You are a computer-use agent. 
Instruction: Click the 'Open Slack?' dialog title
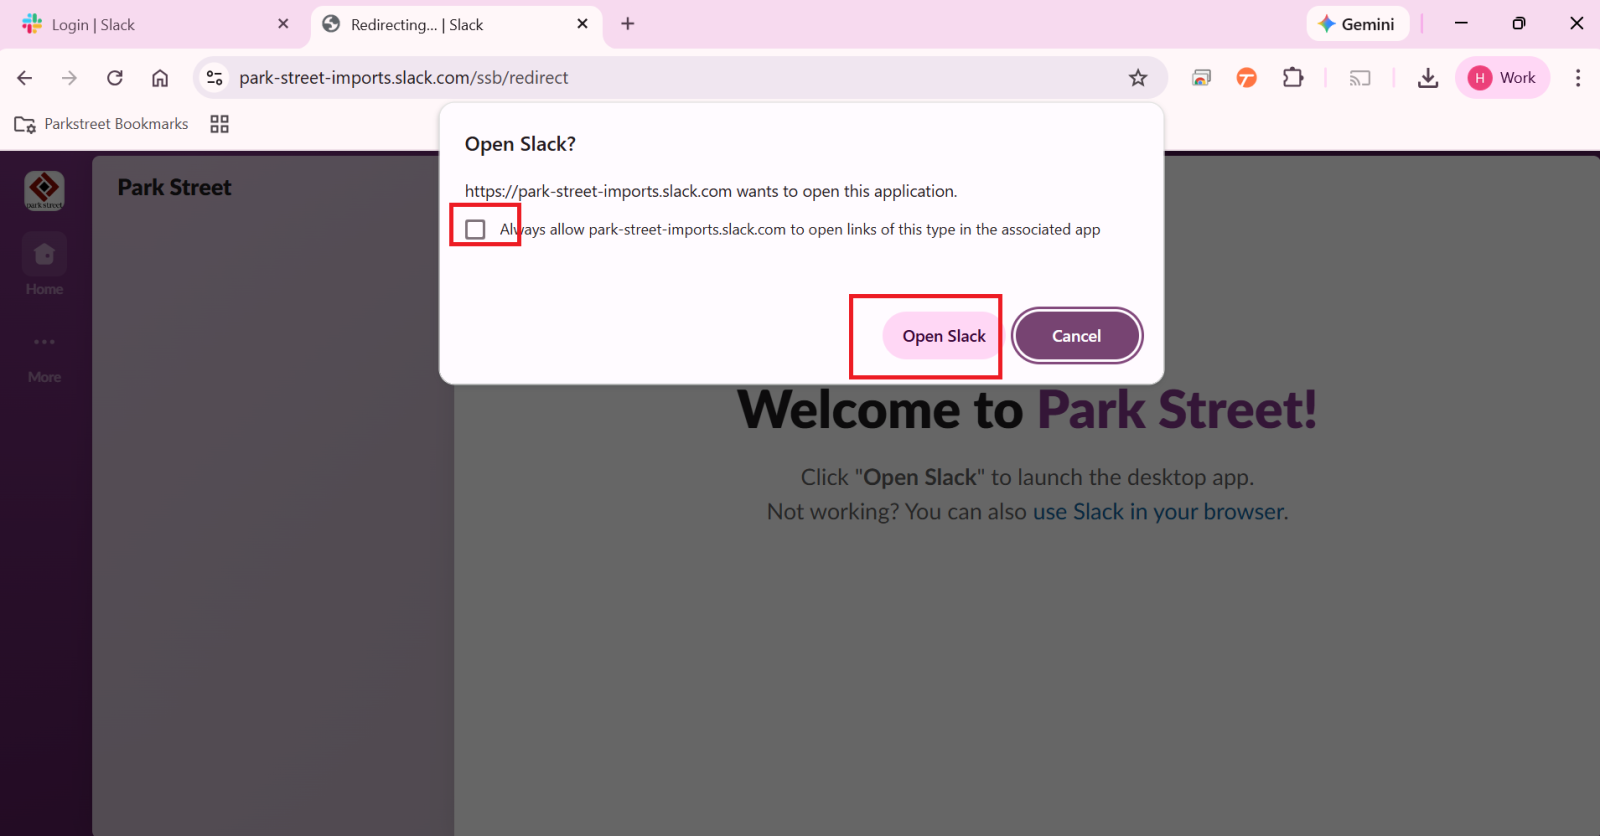pos(520,144)
